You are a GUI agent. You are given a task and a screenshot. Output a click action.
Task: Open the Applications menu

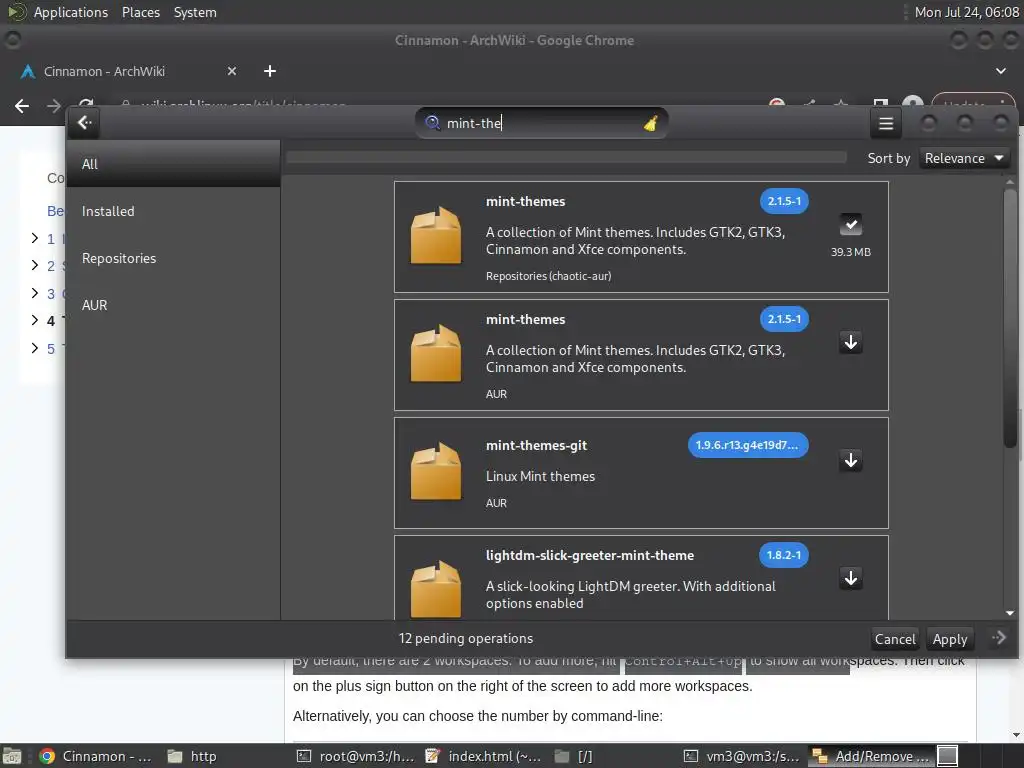[71, 12]
